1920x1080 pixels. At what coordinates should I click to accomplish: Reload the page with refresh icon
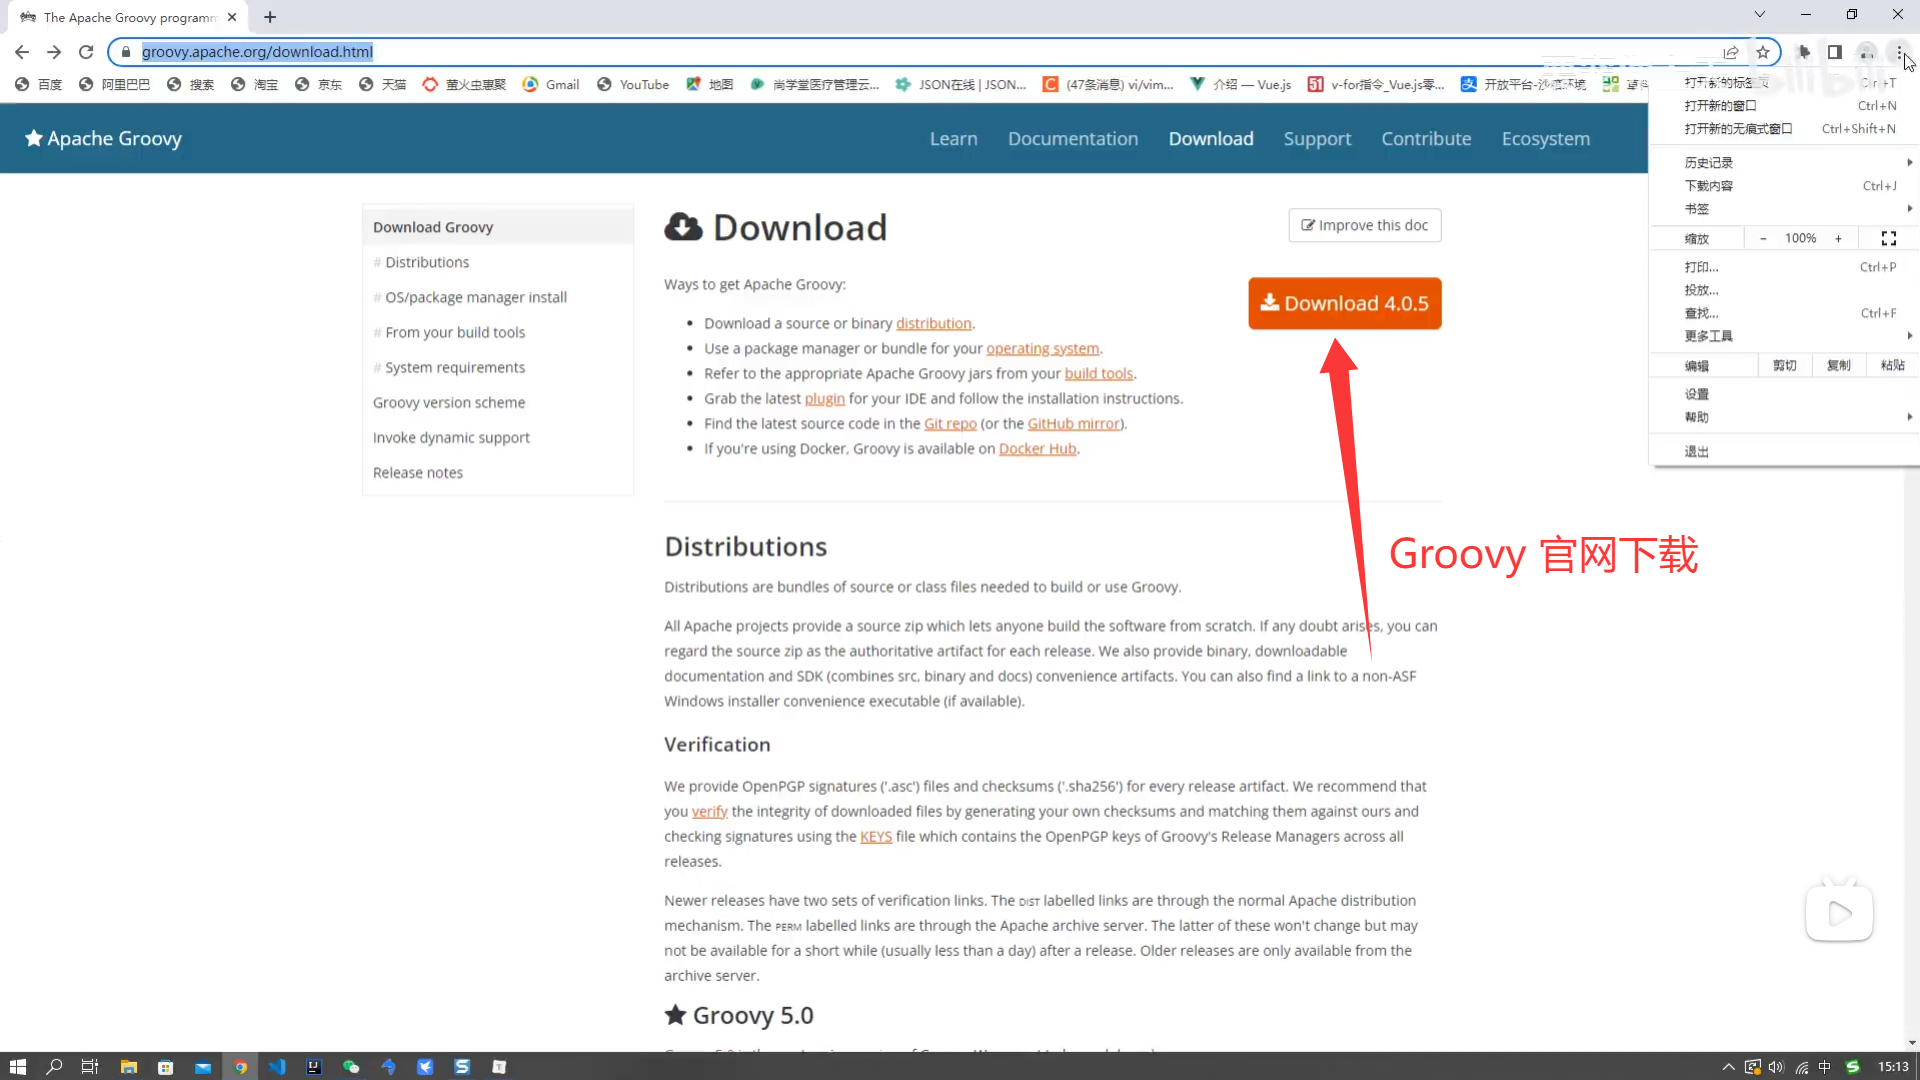coord(86,52)
